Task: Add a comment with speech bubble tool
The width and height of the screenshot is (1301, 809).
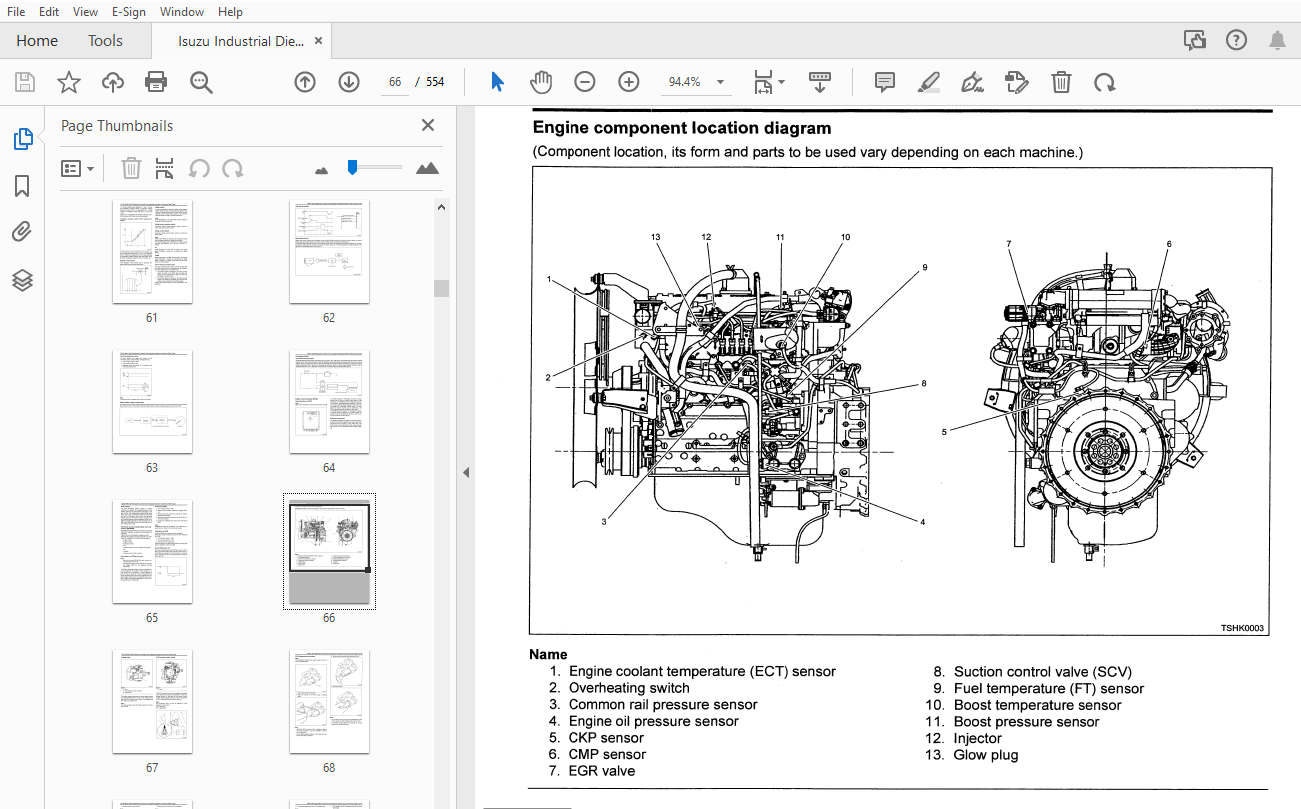Action: [884, 82]
